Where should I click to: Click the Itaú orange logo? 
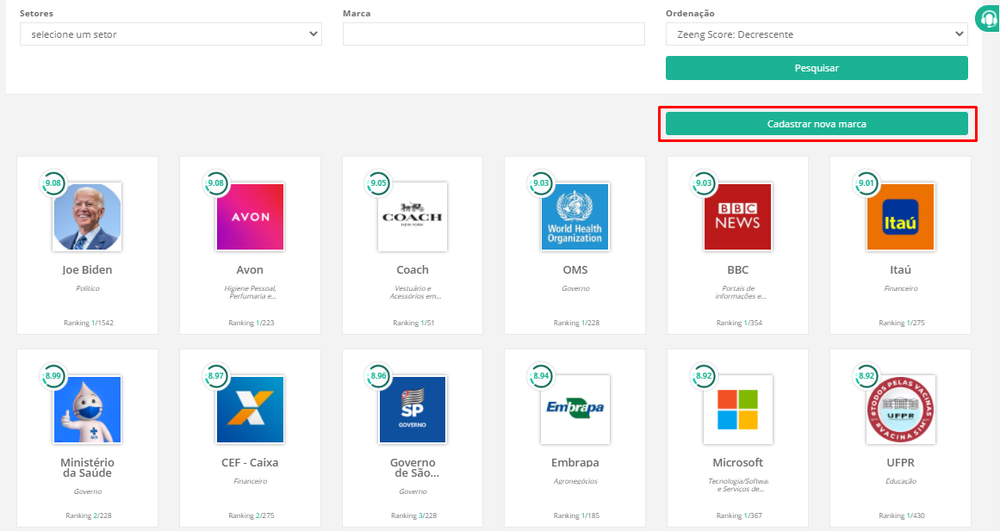click(900, 217)
